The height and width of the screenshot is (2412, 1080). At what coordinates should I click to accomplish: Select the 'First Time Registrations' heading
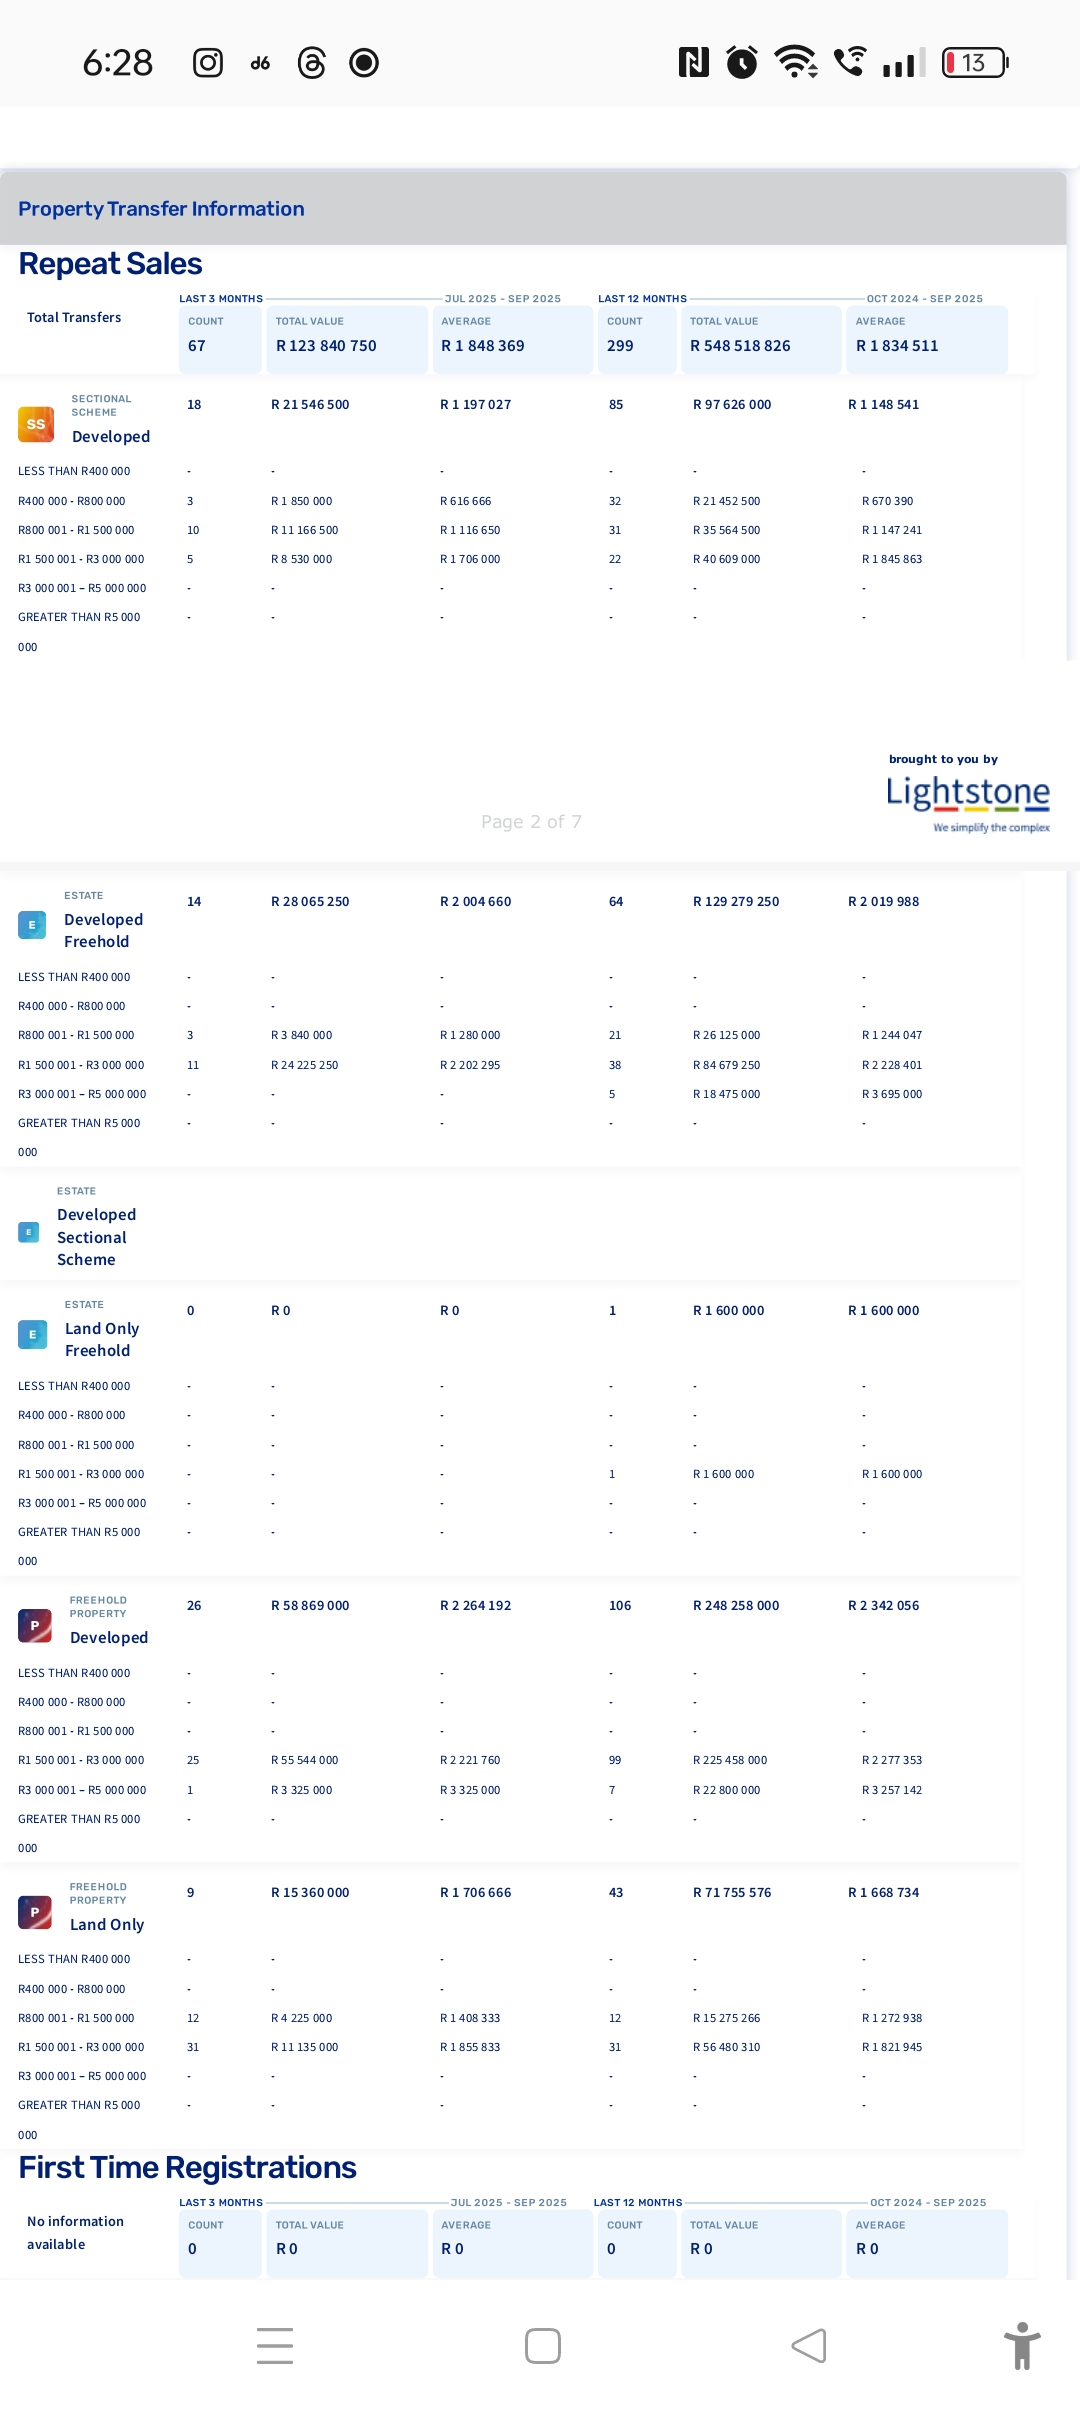pyautogui.click(x=187, y=2167)
